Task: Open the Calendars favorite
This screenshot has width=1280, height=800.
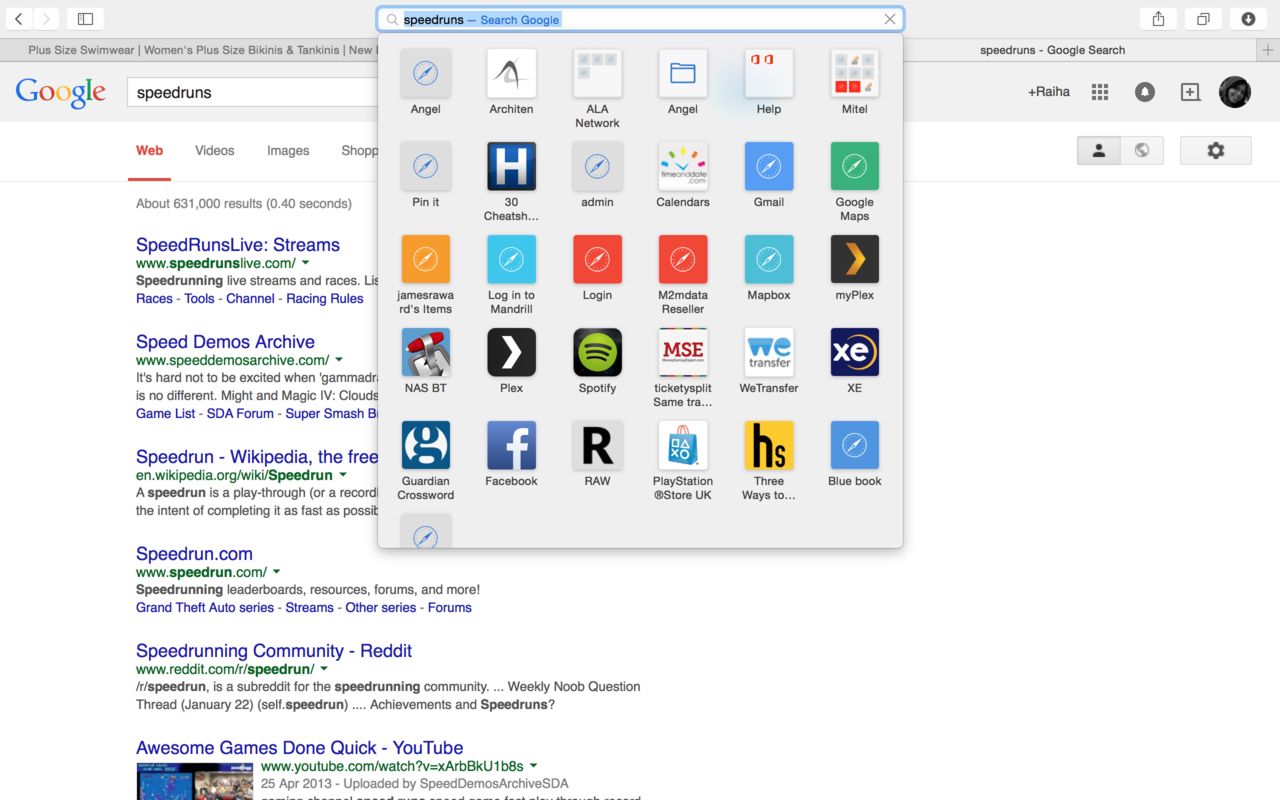Action: pos(683,166)
